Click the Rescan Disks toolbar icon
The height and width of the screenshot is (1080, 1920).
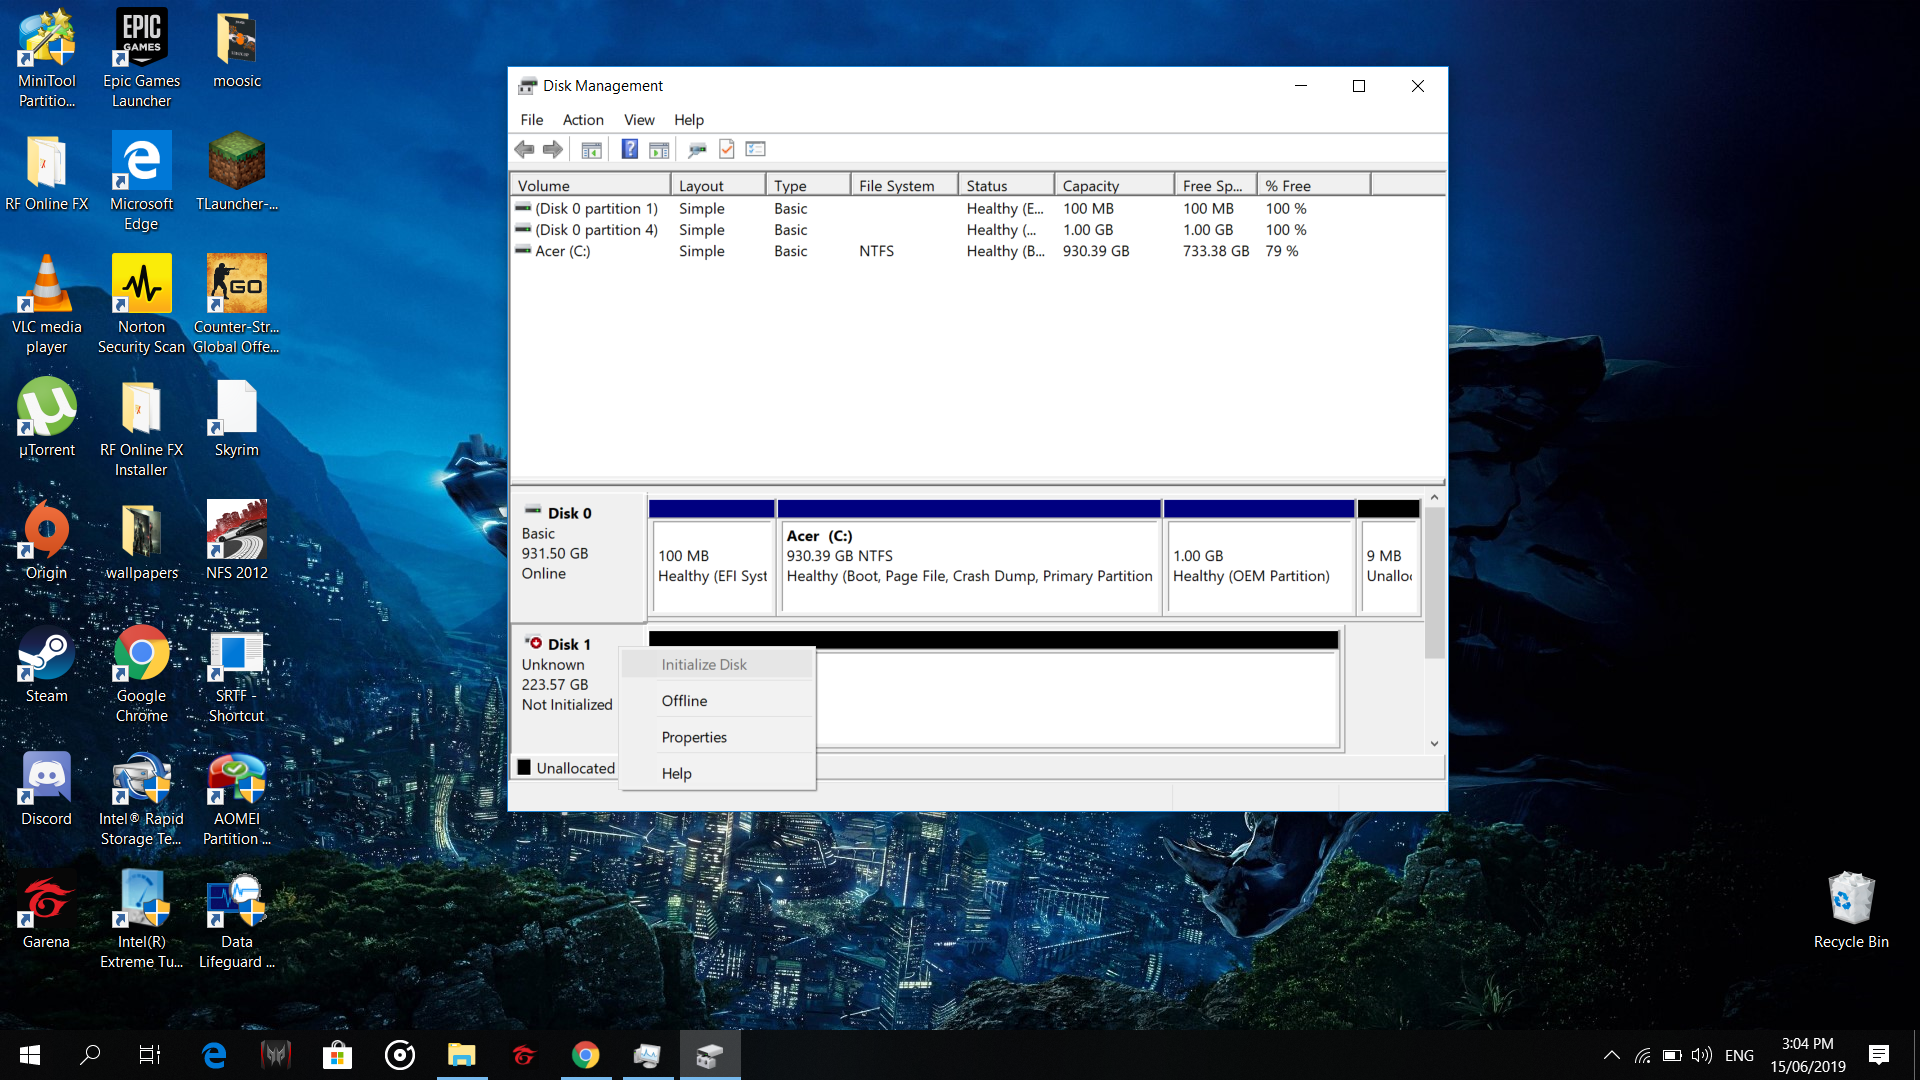(697, 150)
